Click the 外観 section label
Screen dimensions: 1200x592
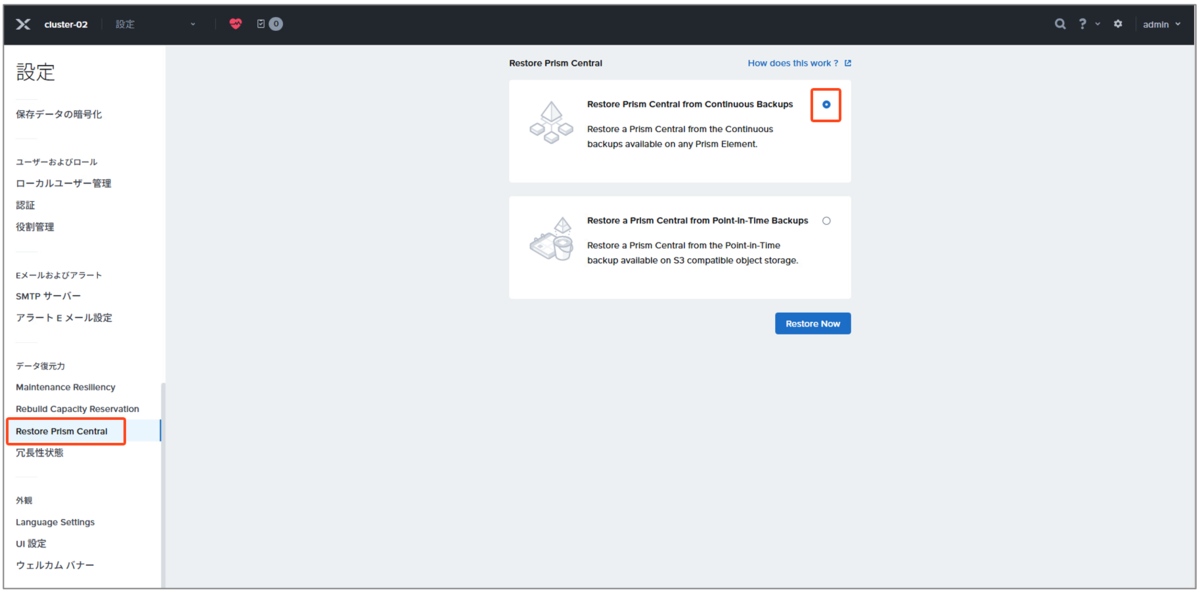pyautogui.click(x=24, y=500)
